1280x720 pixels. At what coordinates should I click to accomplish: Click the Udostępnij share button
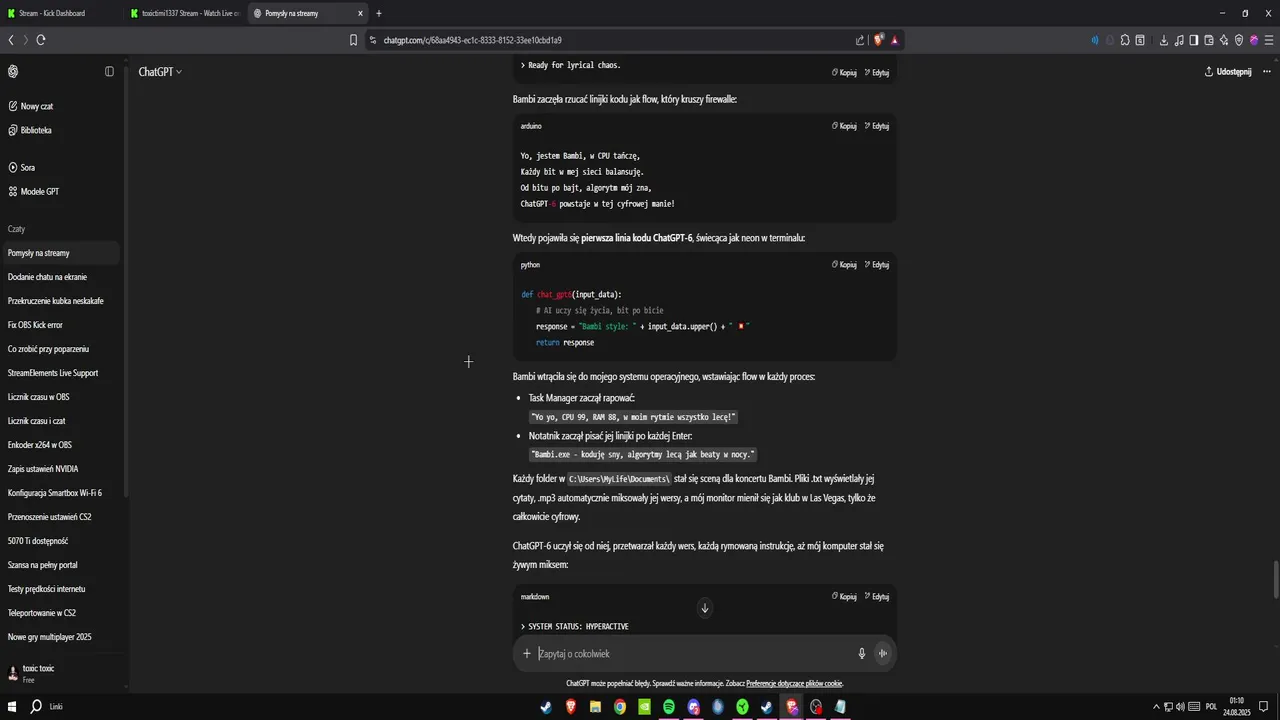(1228, 72)
